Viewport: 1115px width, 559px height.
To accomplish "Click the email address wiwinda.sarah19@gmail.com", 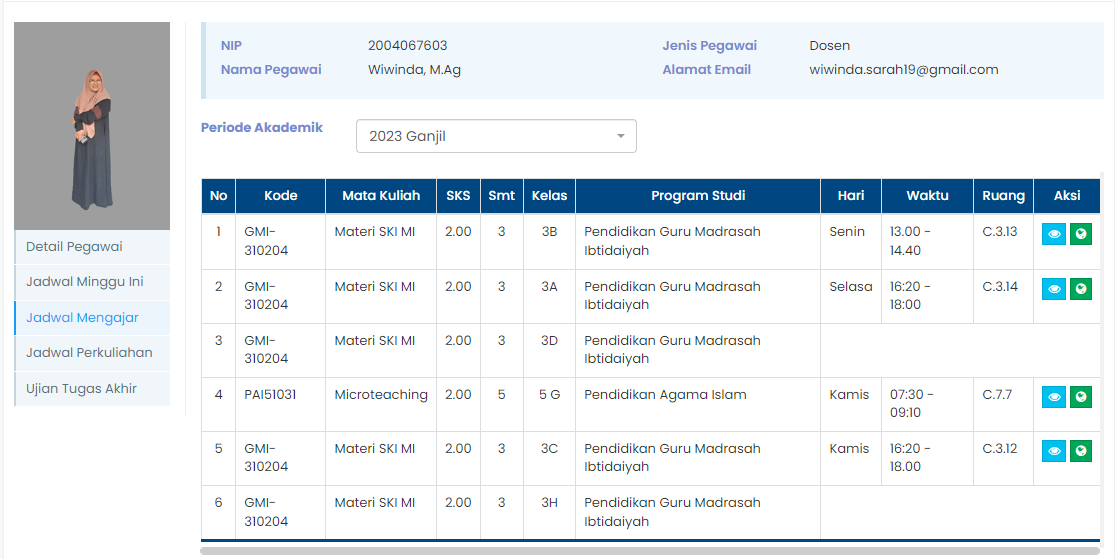I will tap(904, 70).
